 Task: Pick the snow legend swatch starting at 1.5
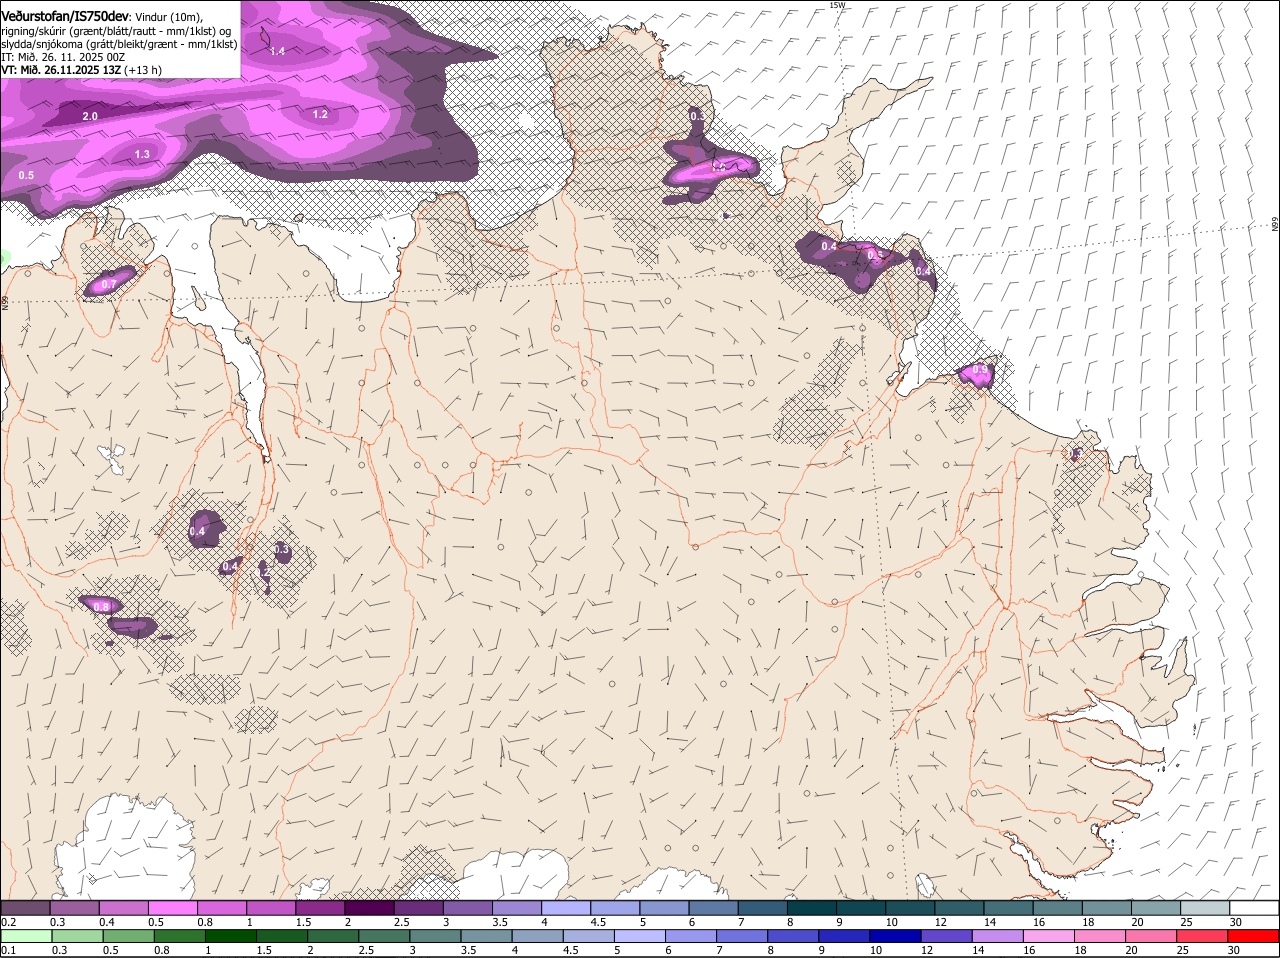tap(320, 908)
